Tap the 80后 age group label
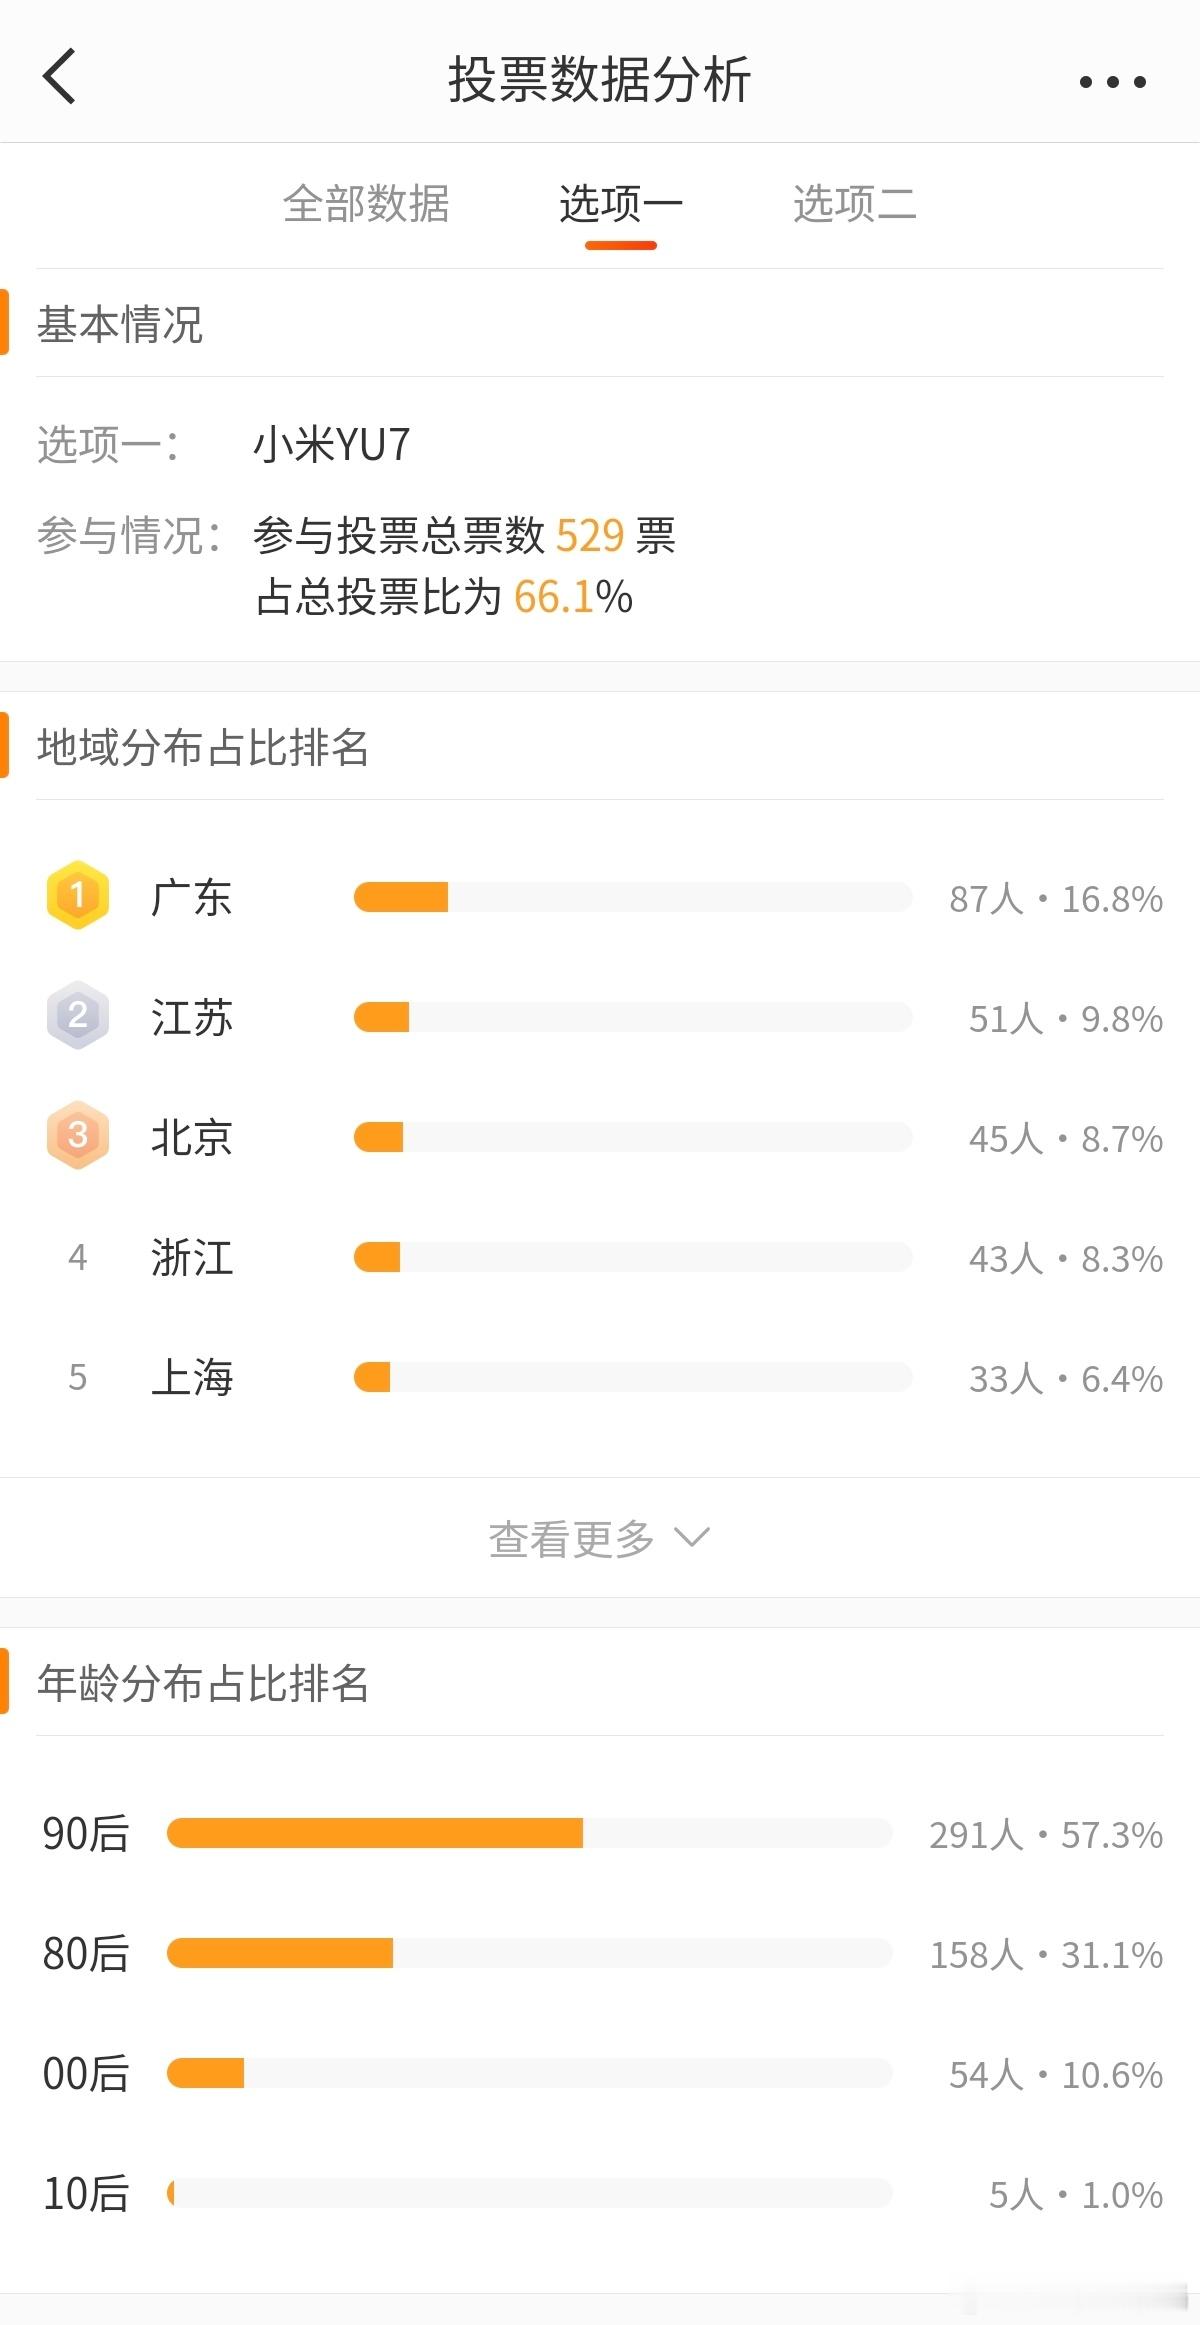Image resolution: width=1200 pixels, height=2325 pixels. click(86, 1954)
